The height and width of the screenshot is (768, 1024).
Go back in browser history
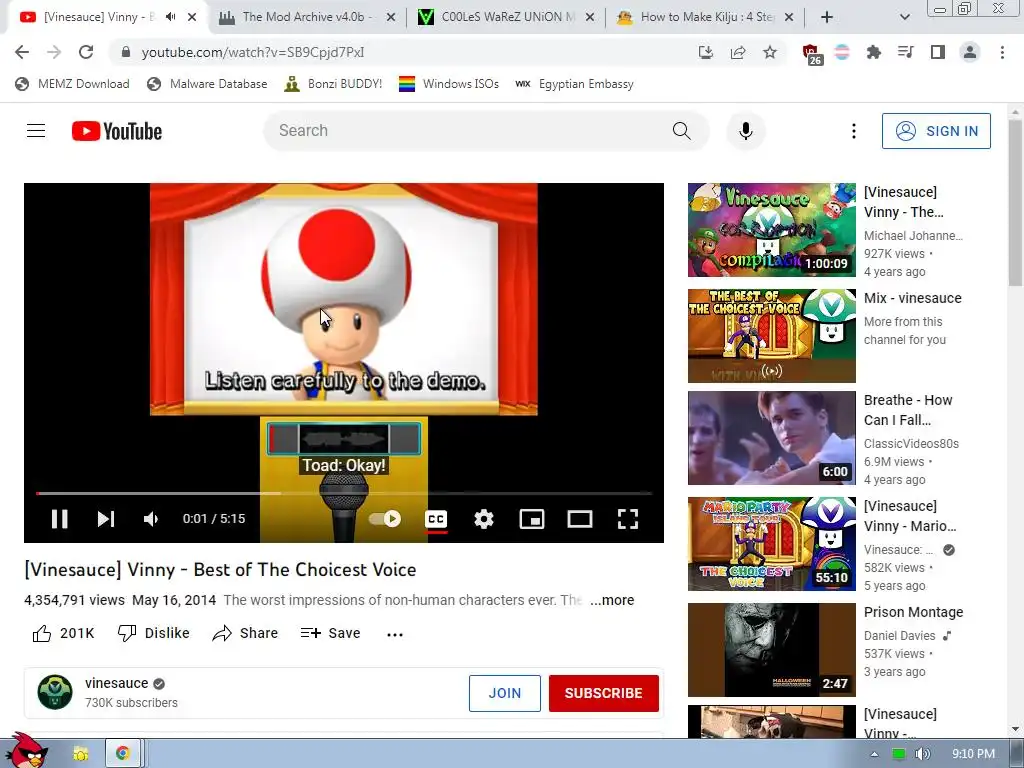(22, 52)
